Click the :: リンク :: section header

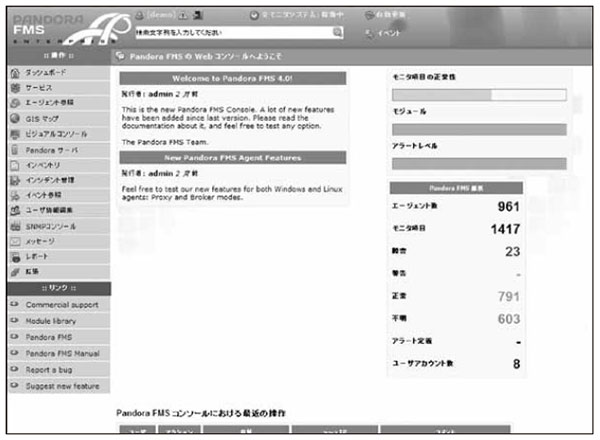point(59,288)
